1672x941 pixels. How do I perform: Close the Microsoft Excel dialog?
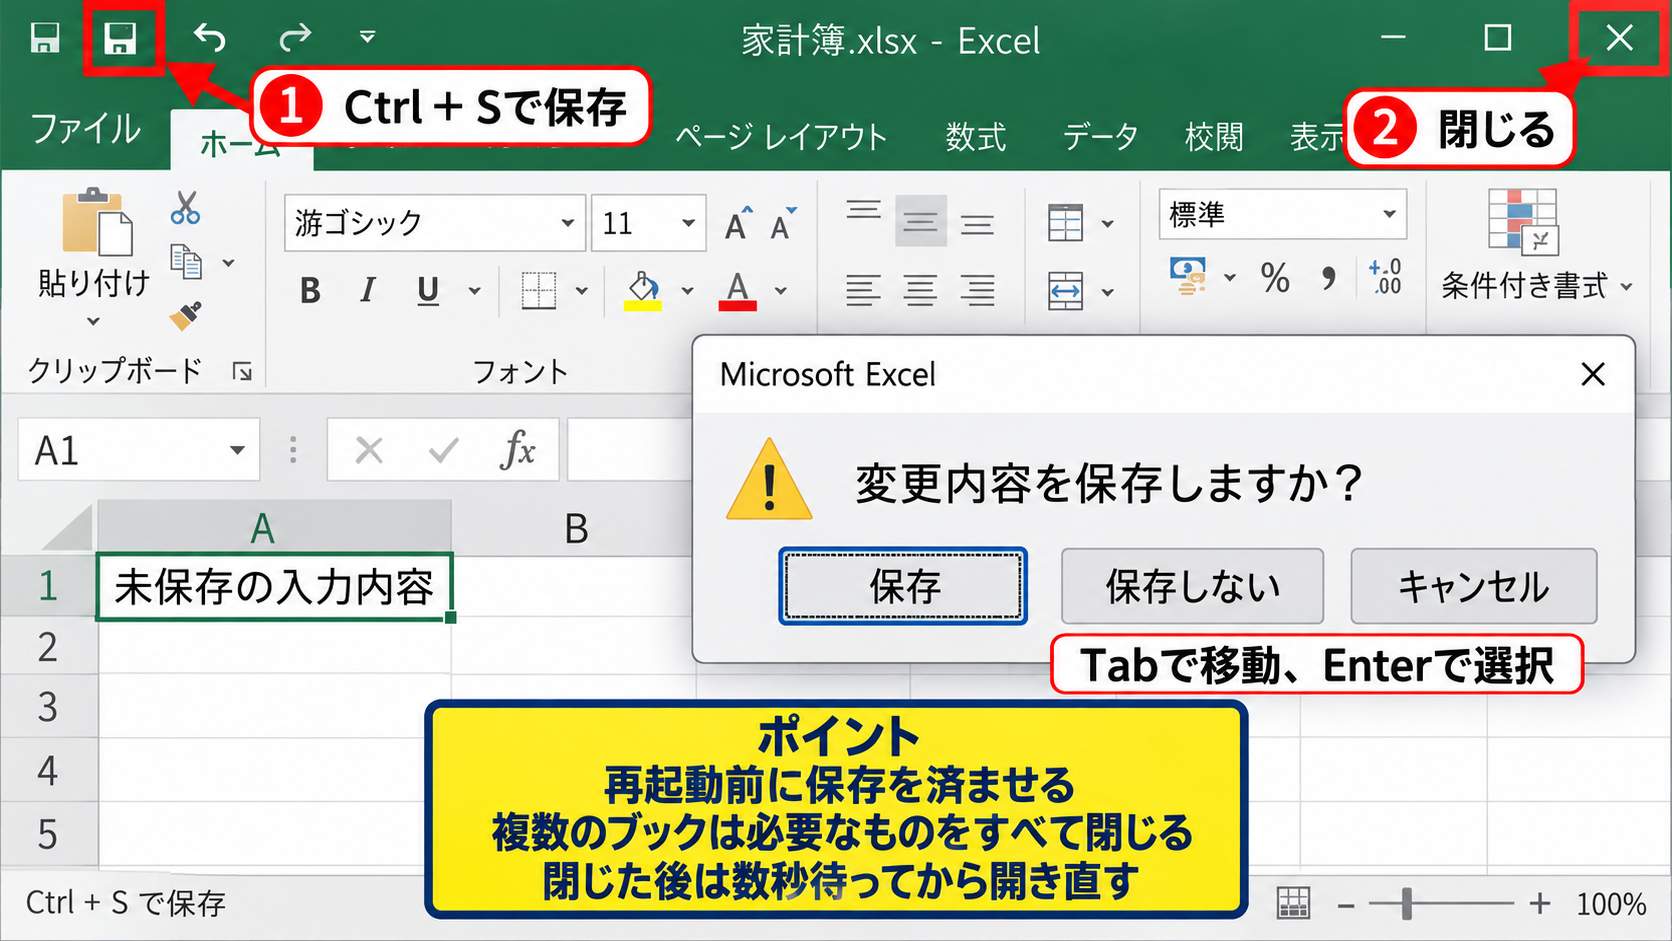[1593, 374]
